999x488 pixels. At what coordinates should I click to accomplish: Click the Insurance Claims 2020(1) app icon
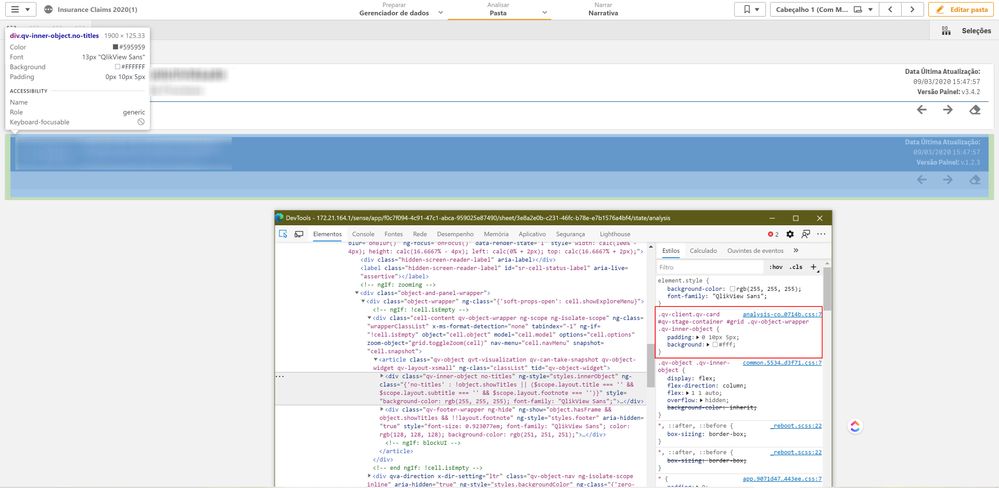point(48,10)
